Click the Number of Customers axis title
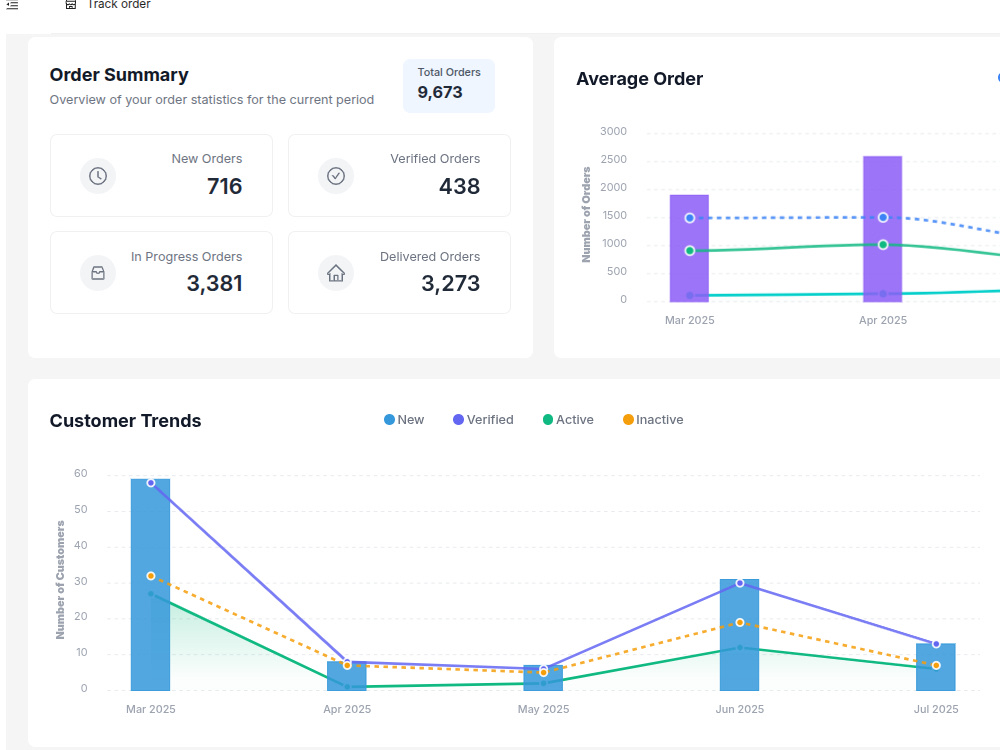The width and height of the screenshot is (1000, 750). click(61, 580)
